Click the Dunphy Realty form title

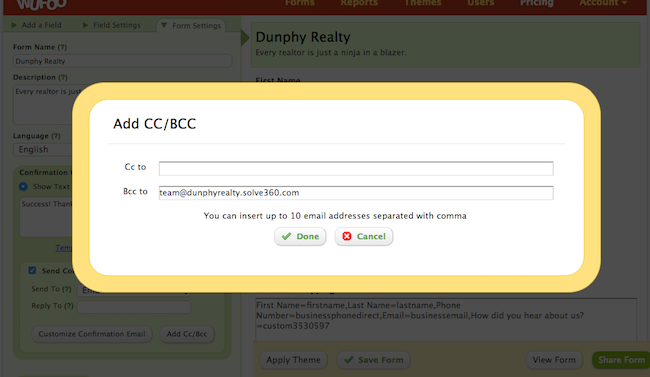303,37
